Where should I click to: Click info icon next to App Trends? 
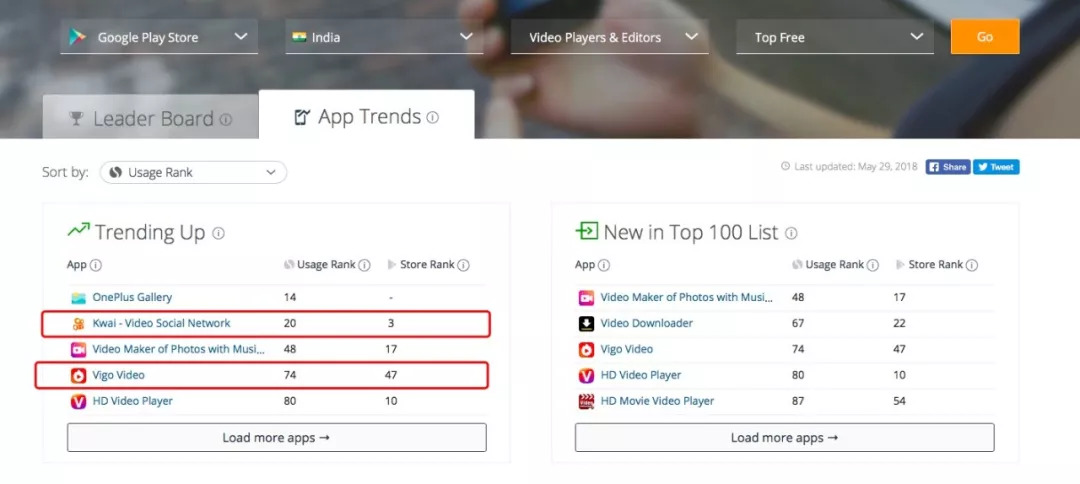(x=433, y=117)
